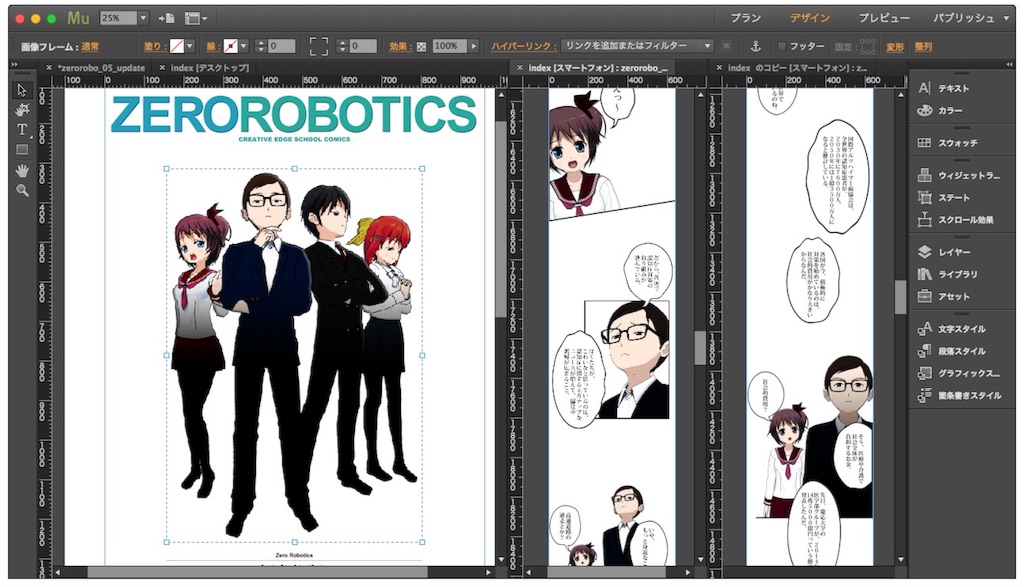Image resolution: width=1024 pixels, height=587 pixels.
Task: Open the stroke color dropdown arrow
Action: click(243, 46)
